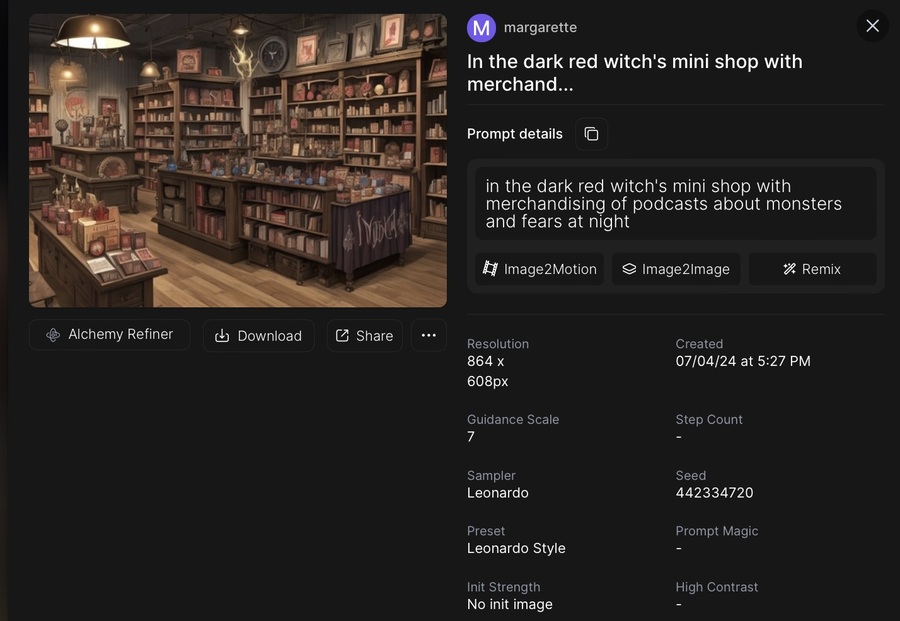Copy the prompt with the copy icon
This screenshot has width=900, height=621.
[591, 134]
